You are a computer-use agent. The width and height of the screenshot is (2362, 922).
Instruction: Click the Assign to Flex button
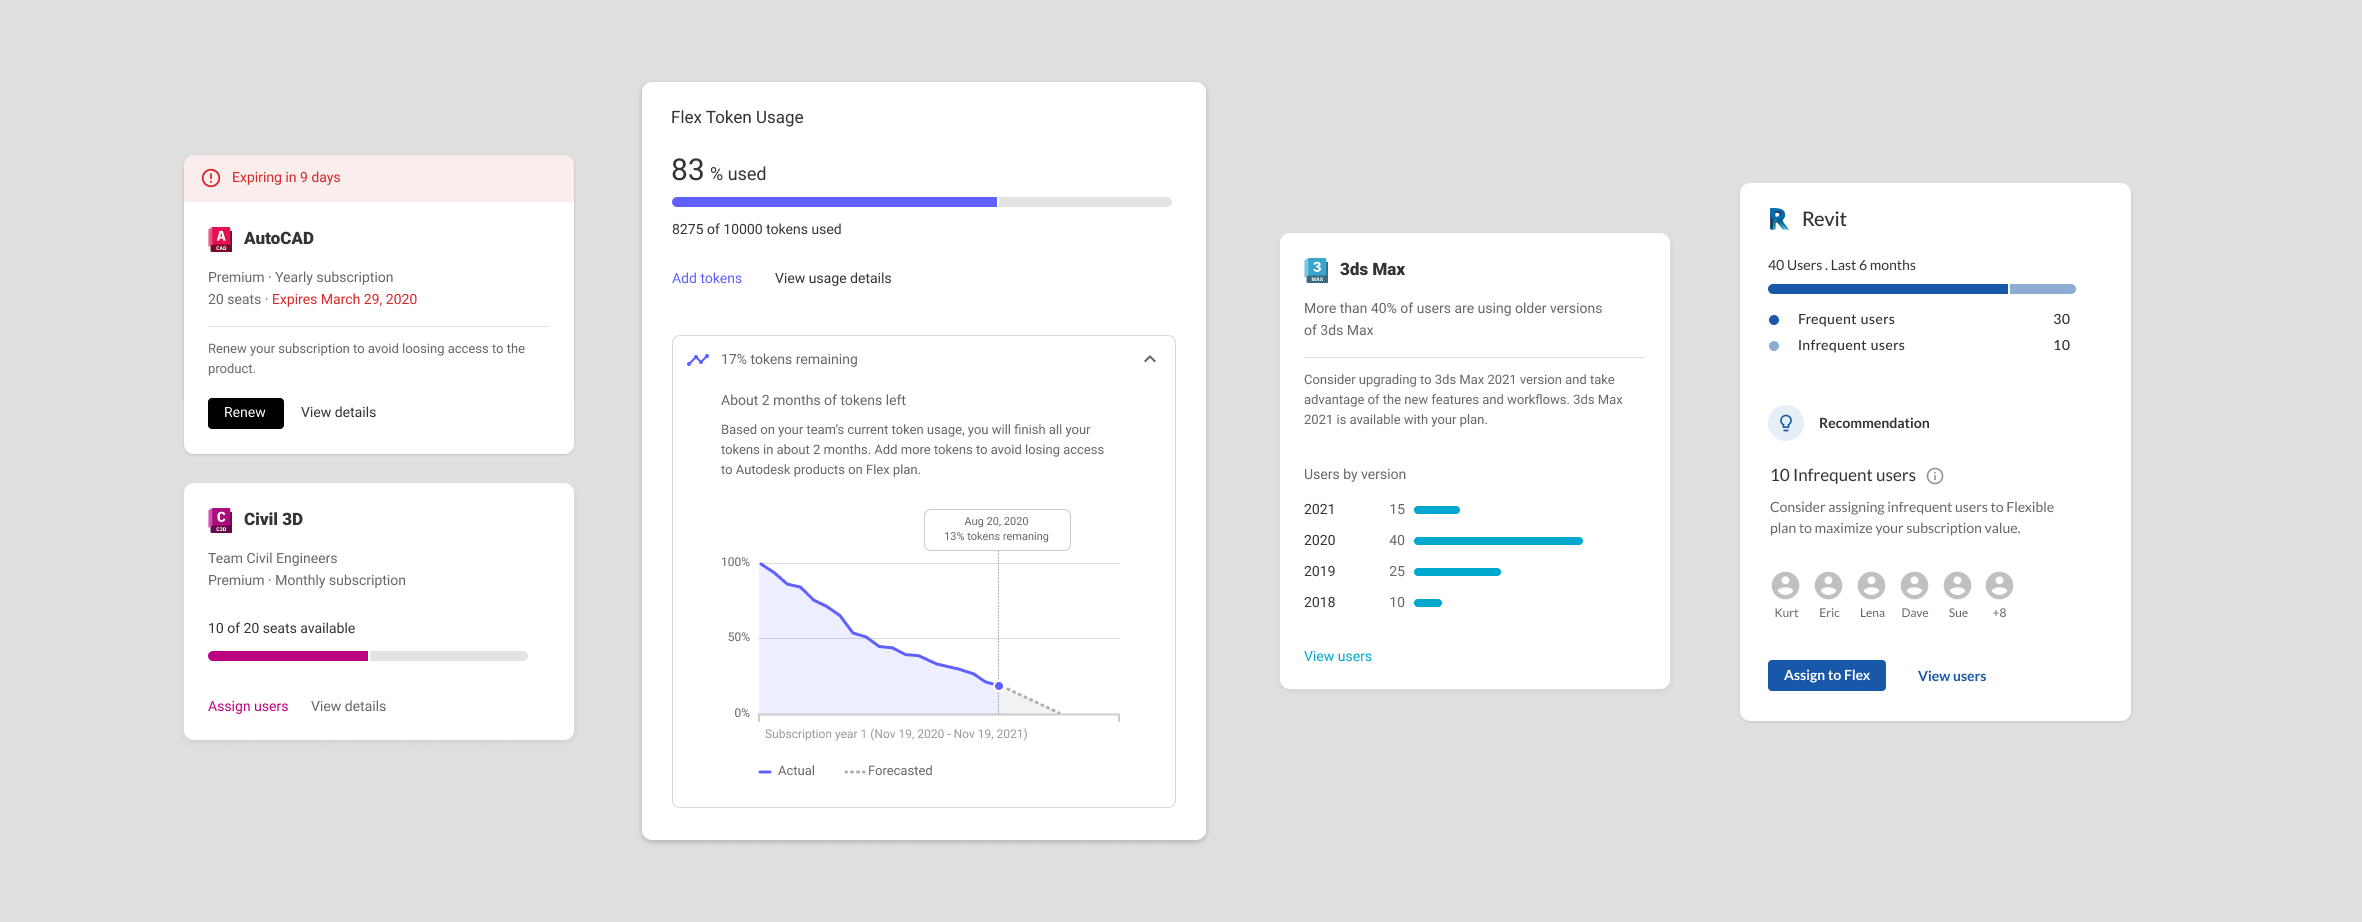[1827, 675]
